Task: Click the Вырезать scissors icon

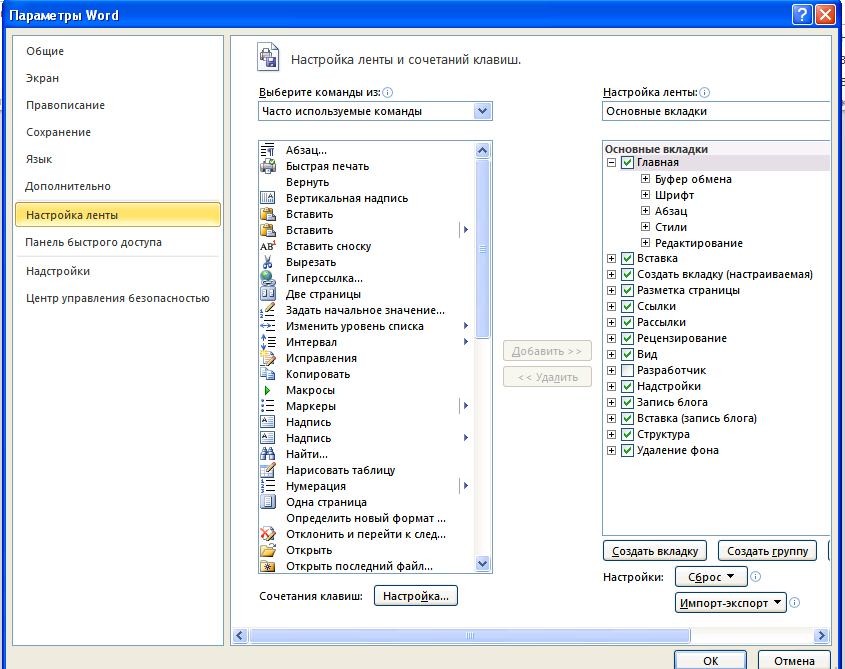Action: 268,262
